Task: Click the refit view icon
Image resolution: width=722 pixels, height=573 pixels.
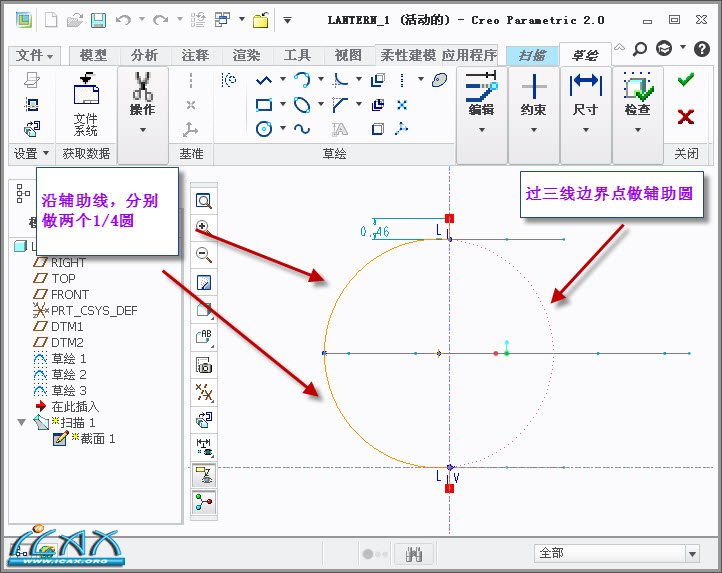Action: (x=203, y=200)
